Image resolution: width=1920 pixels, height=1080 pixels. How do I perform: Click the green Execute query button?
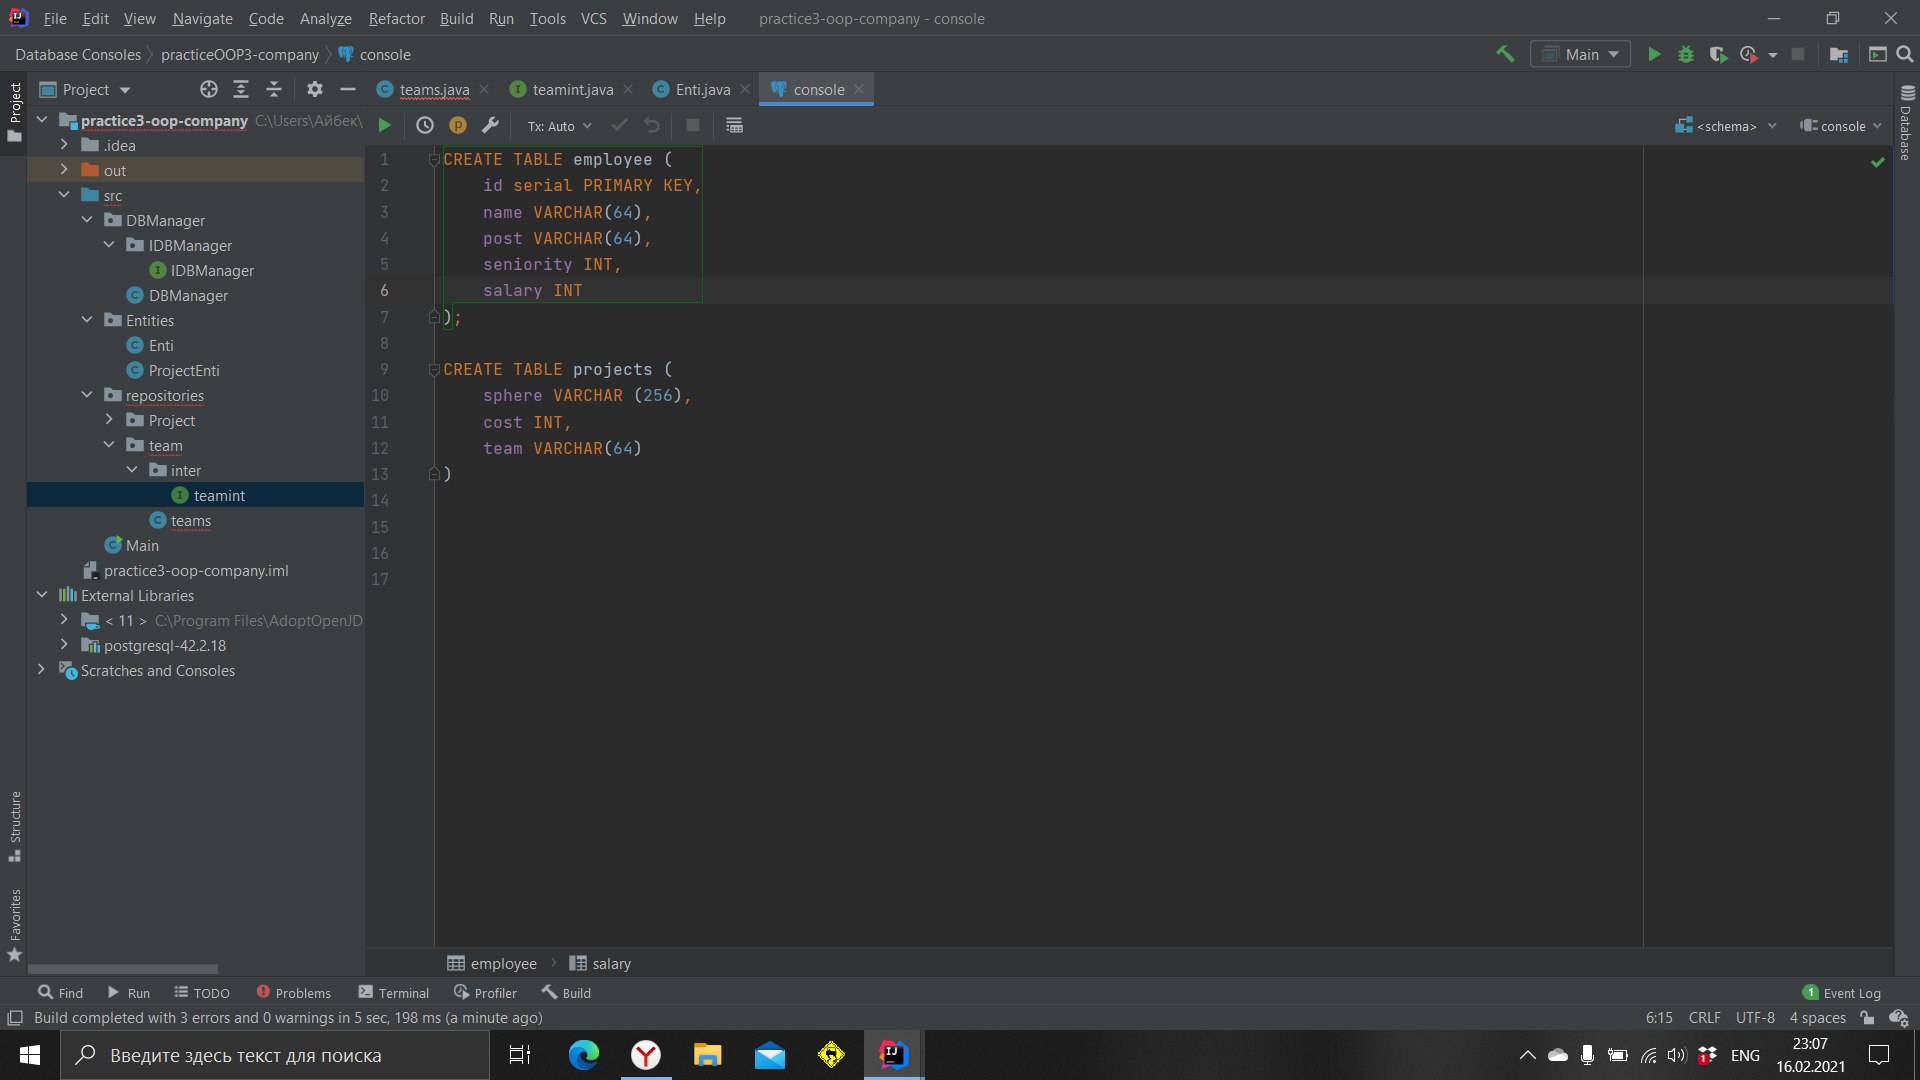click(384, 126)
